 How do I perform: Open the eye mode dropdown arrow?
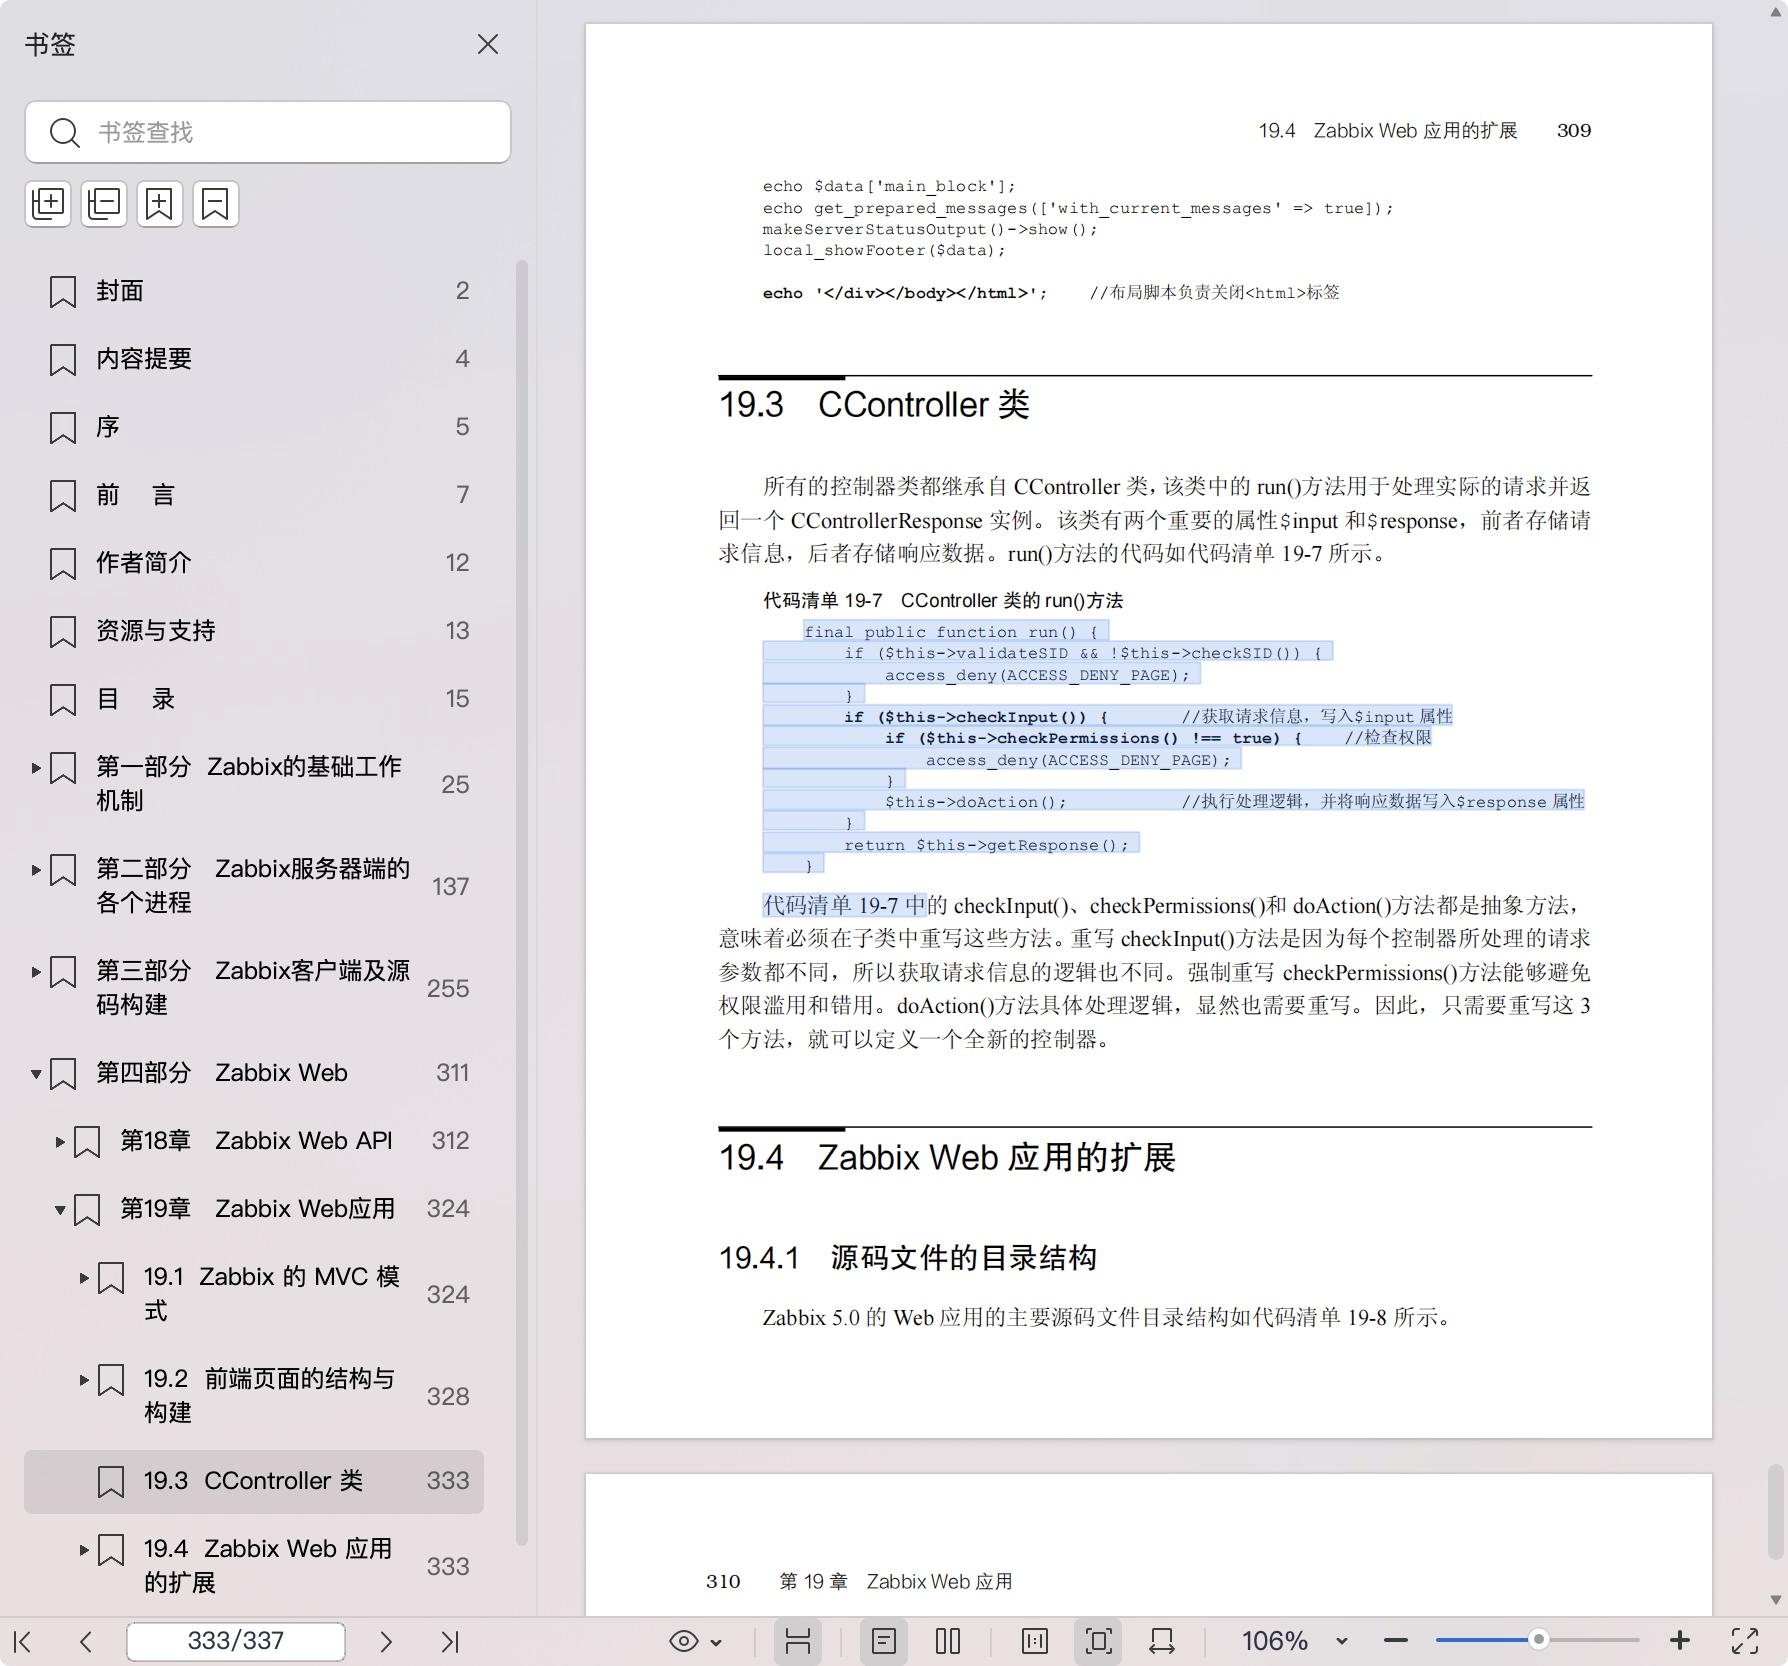click(x=716, y=1642)
